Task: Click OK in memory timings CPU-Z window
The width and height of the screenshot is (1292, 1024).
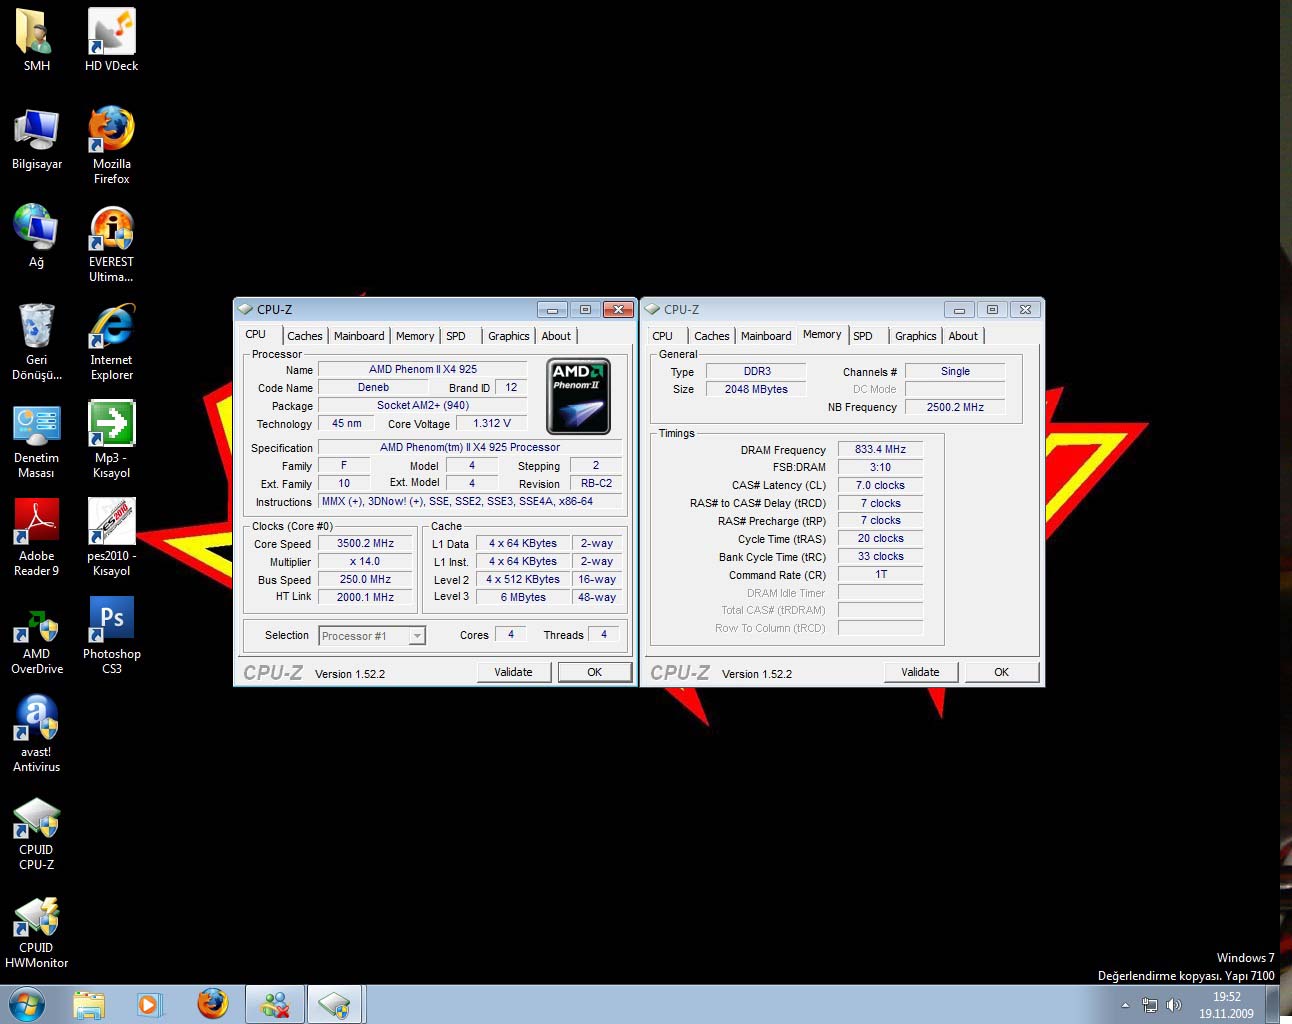Action: [x=1001, y=672]
